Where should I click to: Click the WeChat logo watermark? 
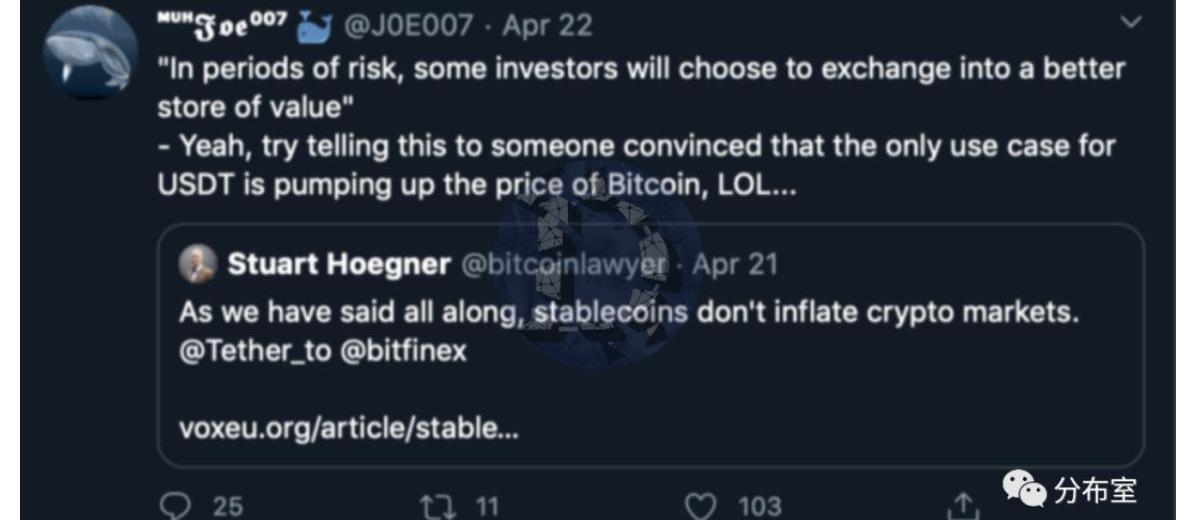tap(1026, 489)
